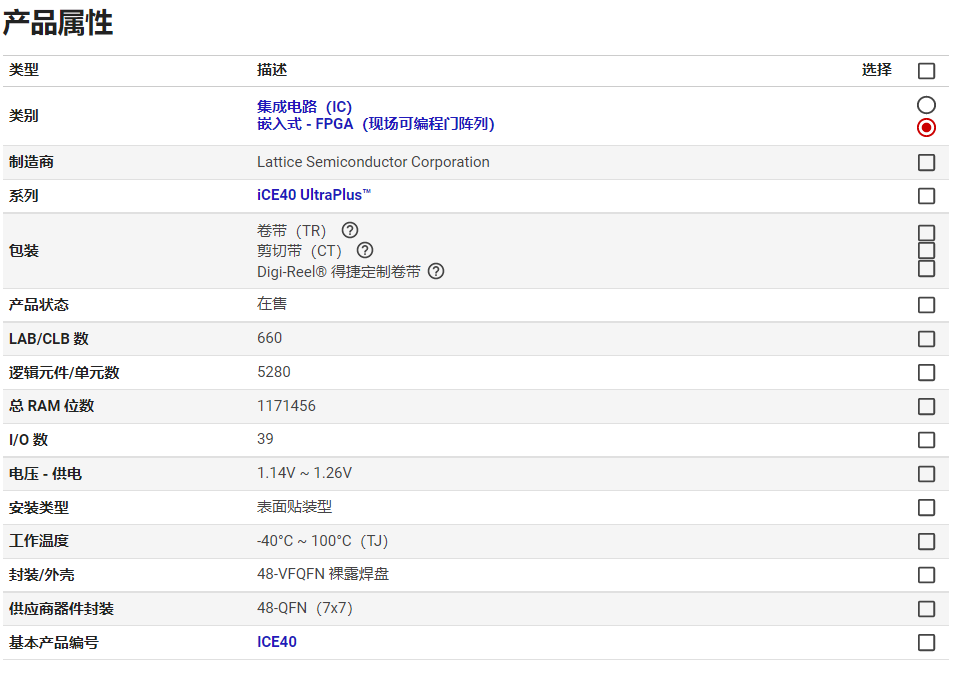The image size is (959, 675).
Task: Select the 嵌入式 - FPGA radio button
Action: (926, 127)
